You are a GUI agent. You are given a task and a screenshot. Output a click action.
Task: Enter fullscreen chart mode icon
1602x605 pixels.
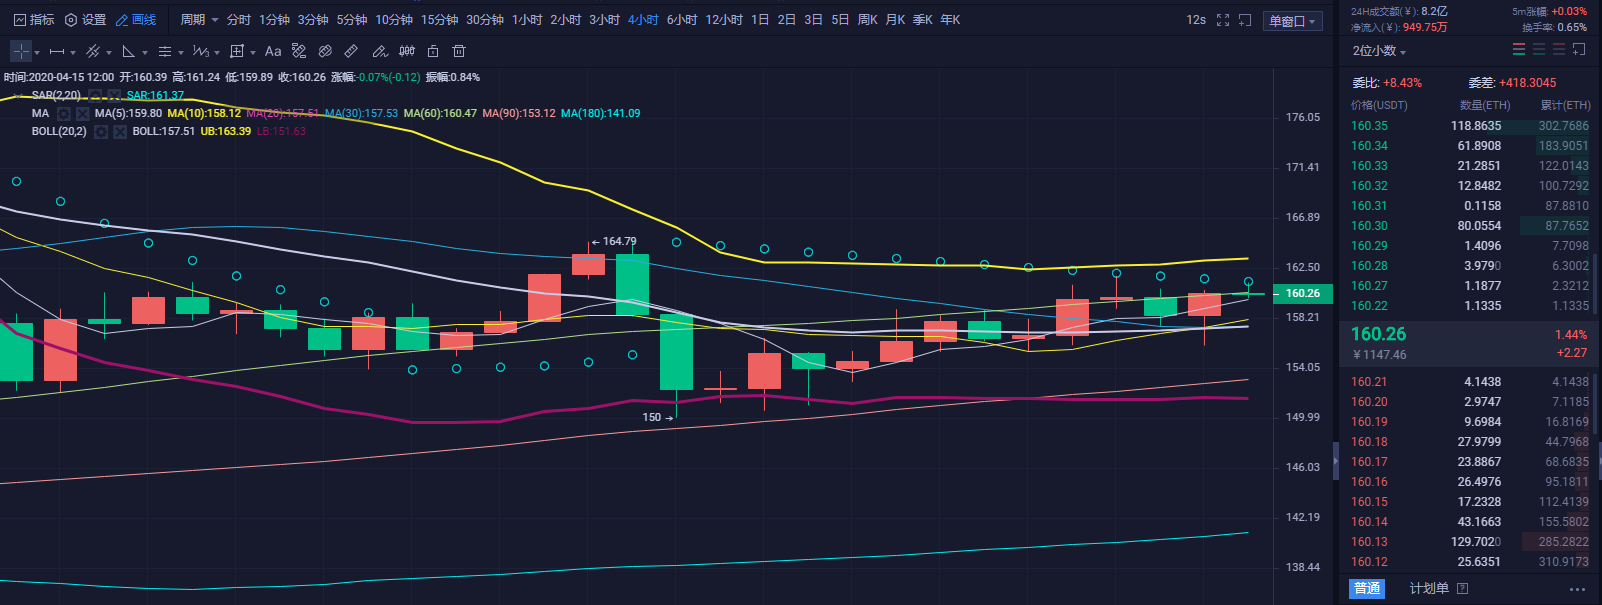pos(1222,20)
